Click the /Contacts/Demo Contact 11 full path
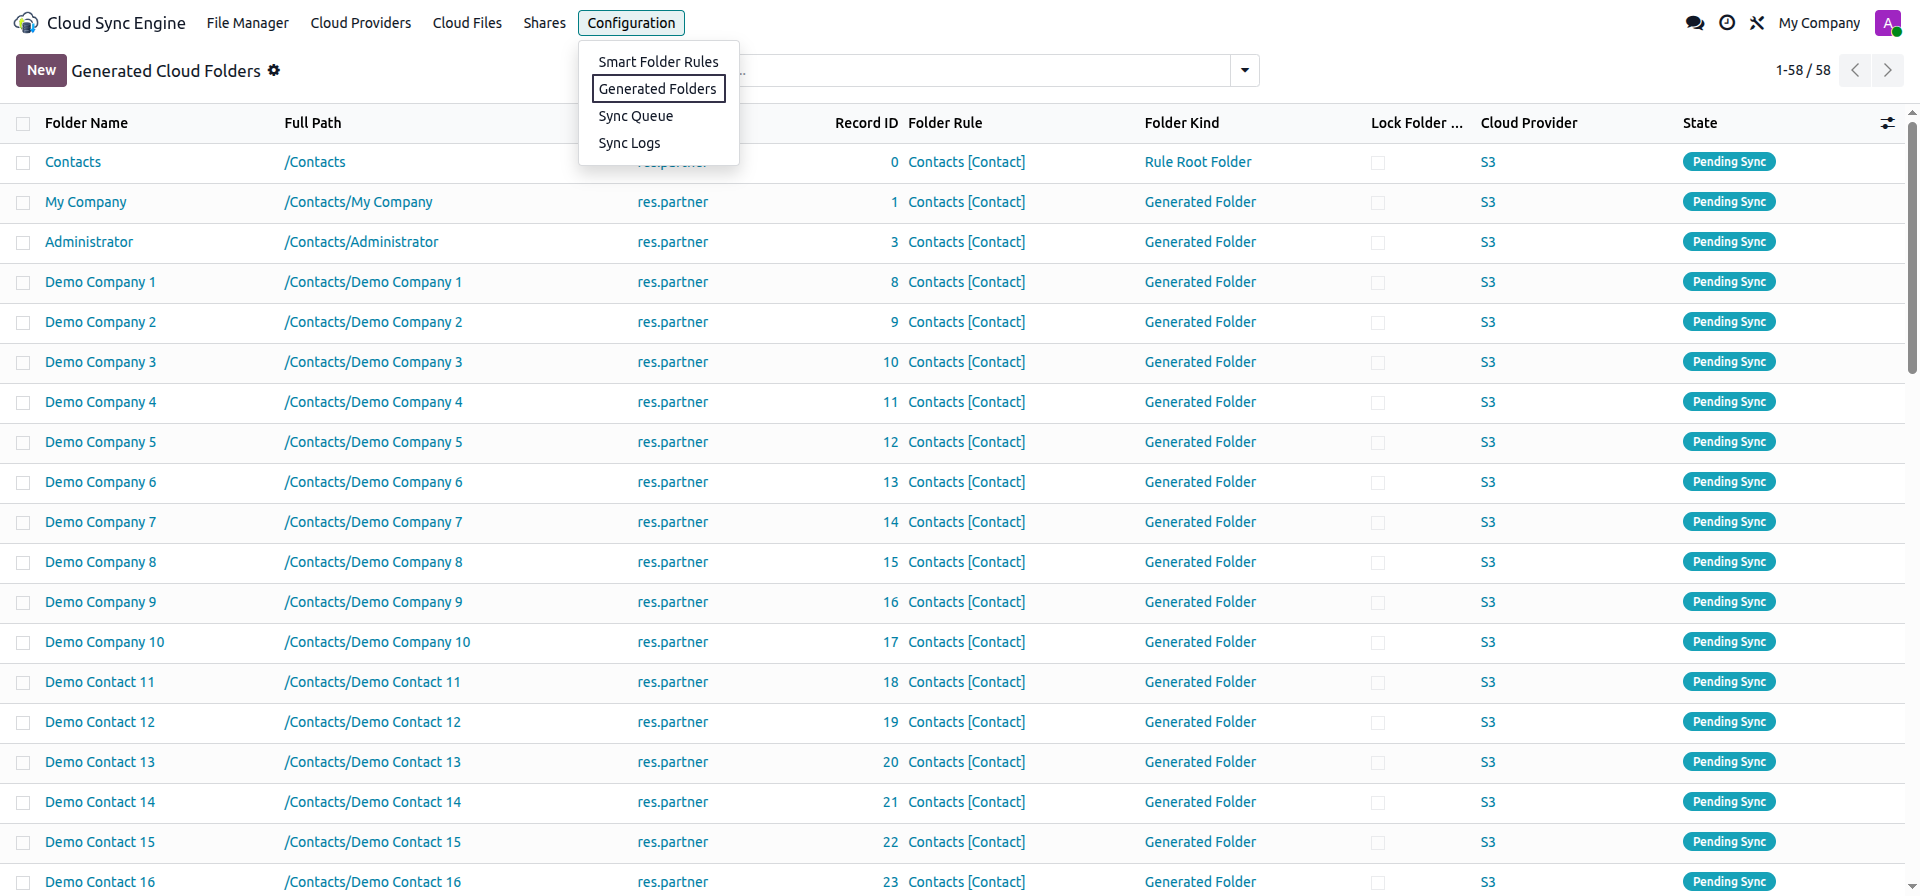Viewport: 1920px width, 896px height. tap(372, 683)
